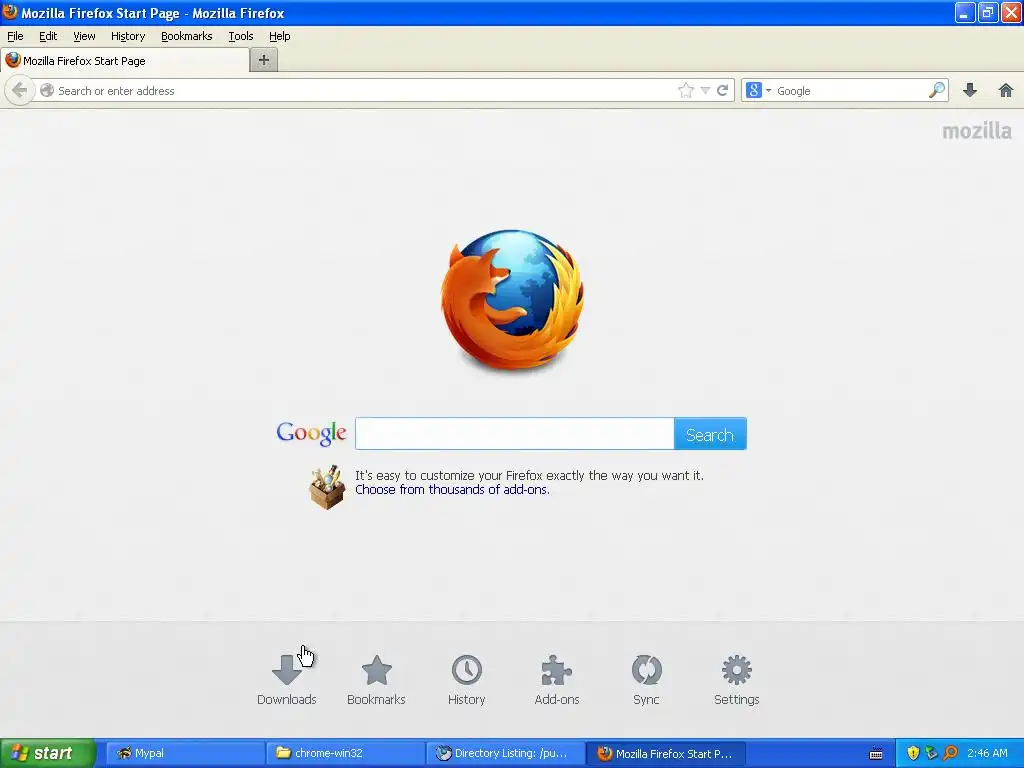Open the File menu
Viewport: 1024px width, 768px height.
tap(15, 36)
